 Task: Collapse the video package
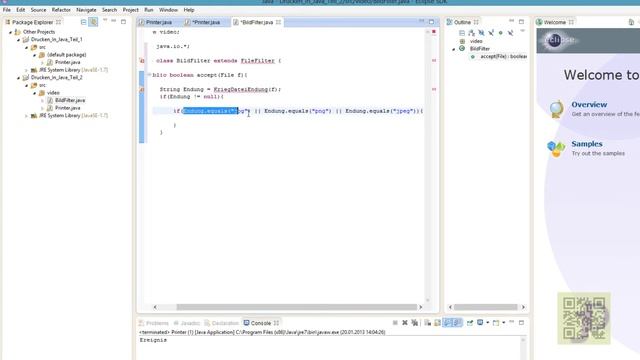[x=34, y=93]
